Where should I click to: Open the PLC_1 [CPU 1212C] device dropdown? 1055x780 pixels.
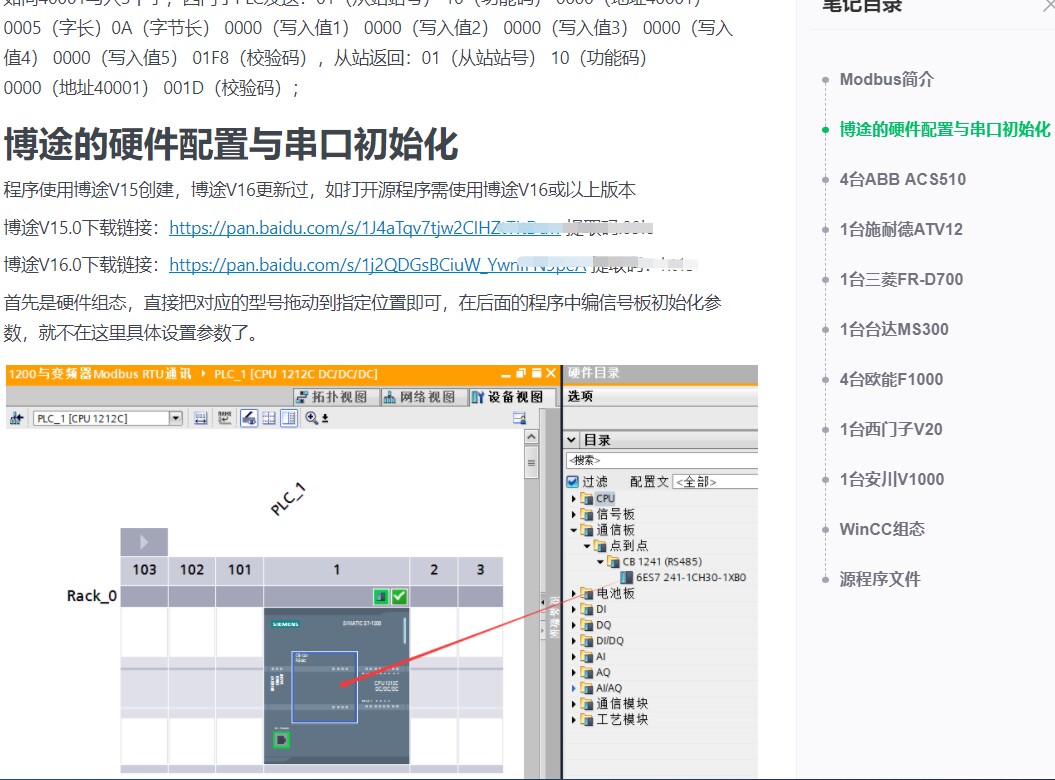[x=176, y=419]
